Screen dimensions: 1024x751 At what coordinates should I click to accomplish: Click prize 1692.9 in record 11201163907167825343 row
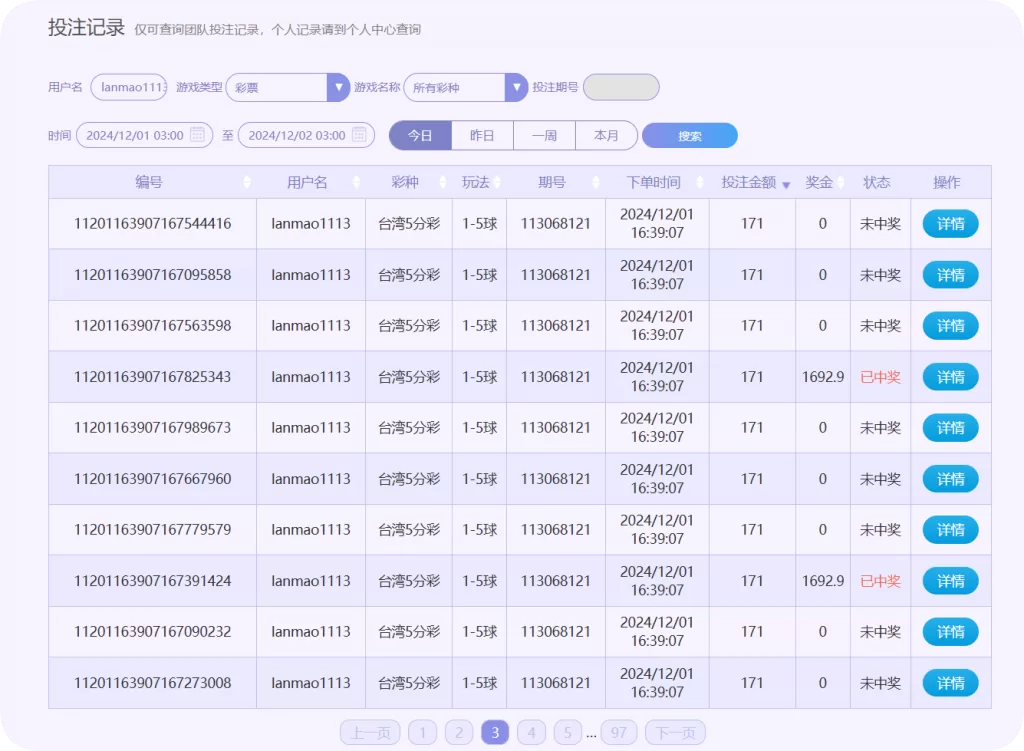(823, 377)
